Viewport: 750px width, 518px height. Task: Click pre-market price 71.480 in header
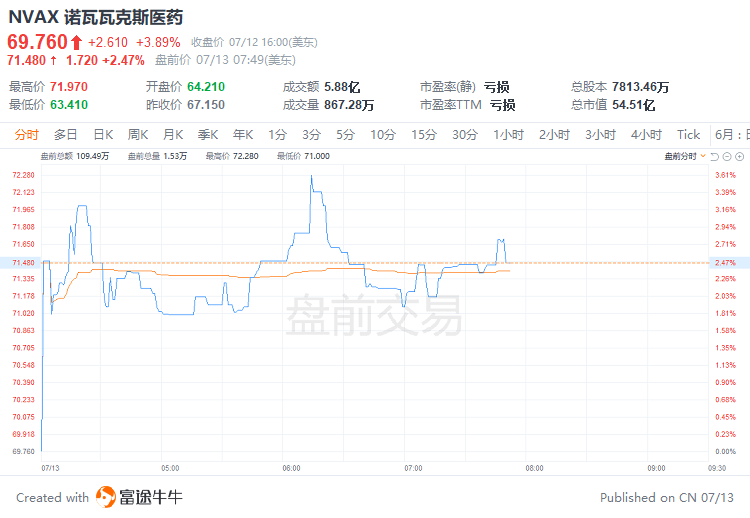pyautogui.click(x=26, y=60)
